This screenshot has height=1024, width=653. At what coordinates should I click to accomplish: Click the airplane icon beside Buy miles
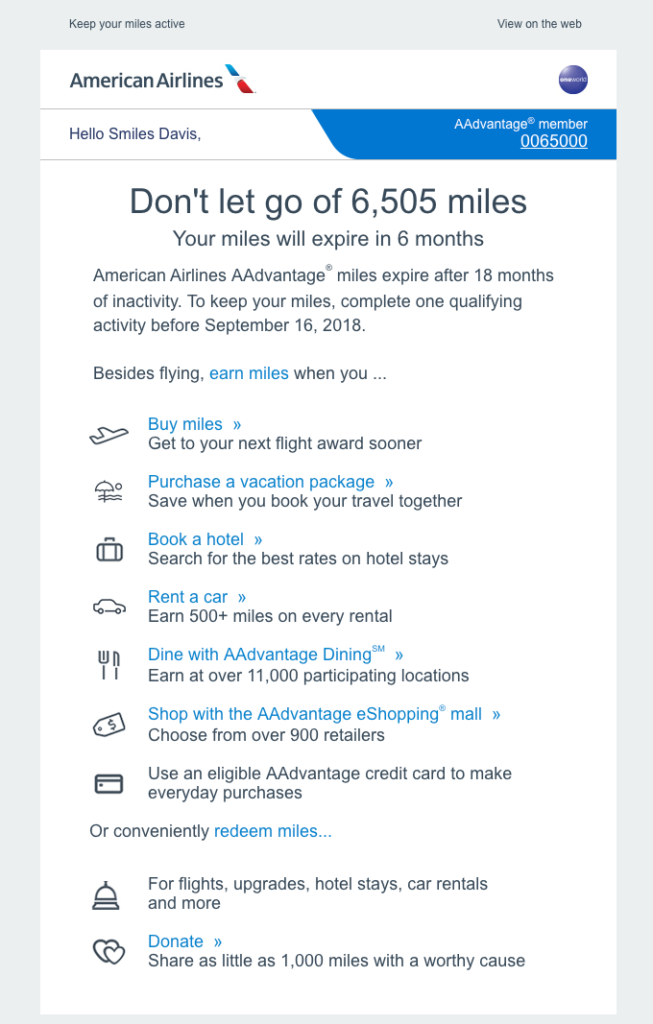[109, 434]
